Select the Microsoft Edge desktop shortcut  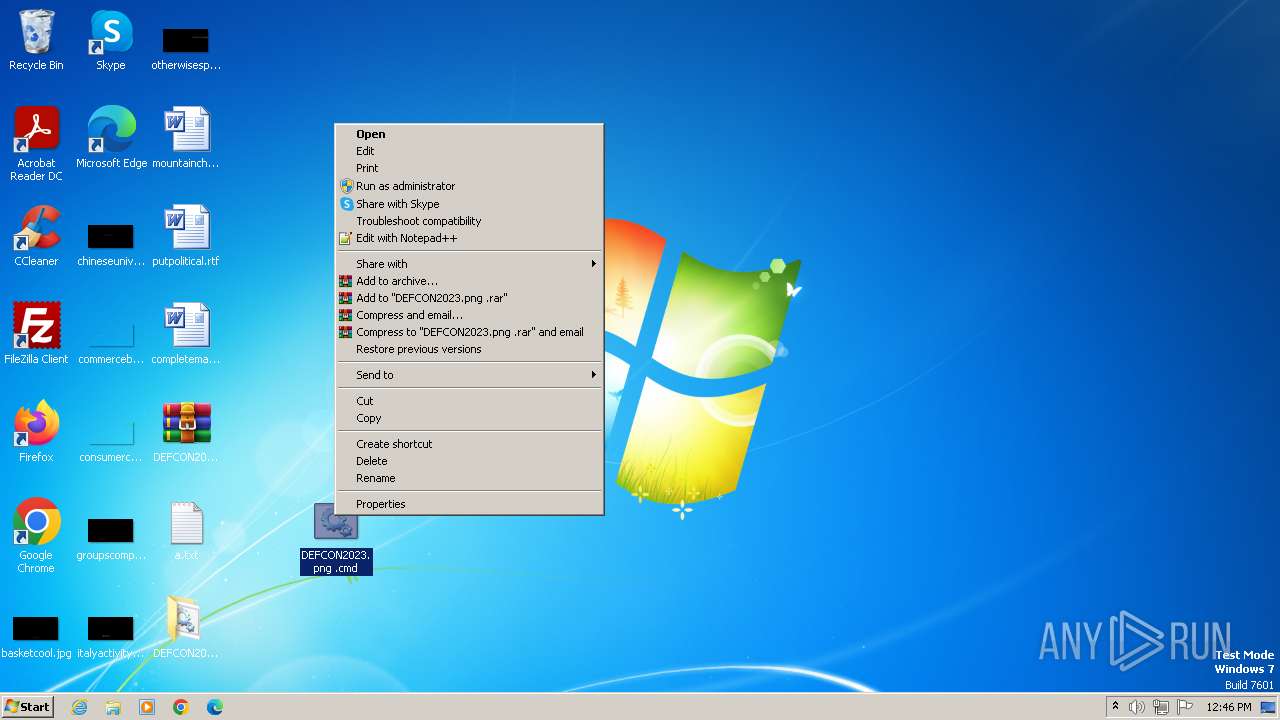[111, 137]
